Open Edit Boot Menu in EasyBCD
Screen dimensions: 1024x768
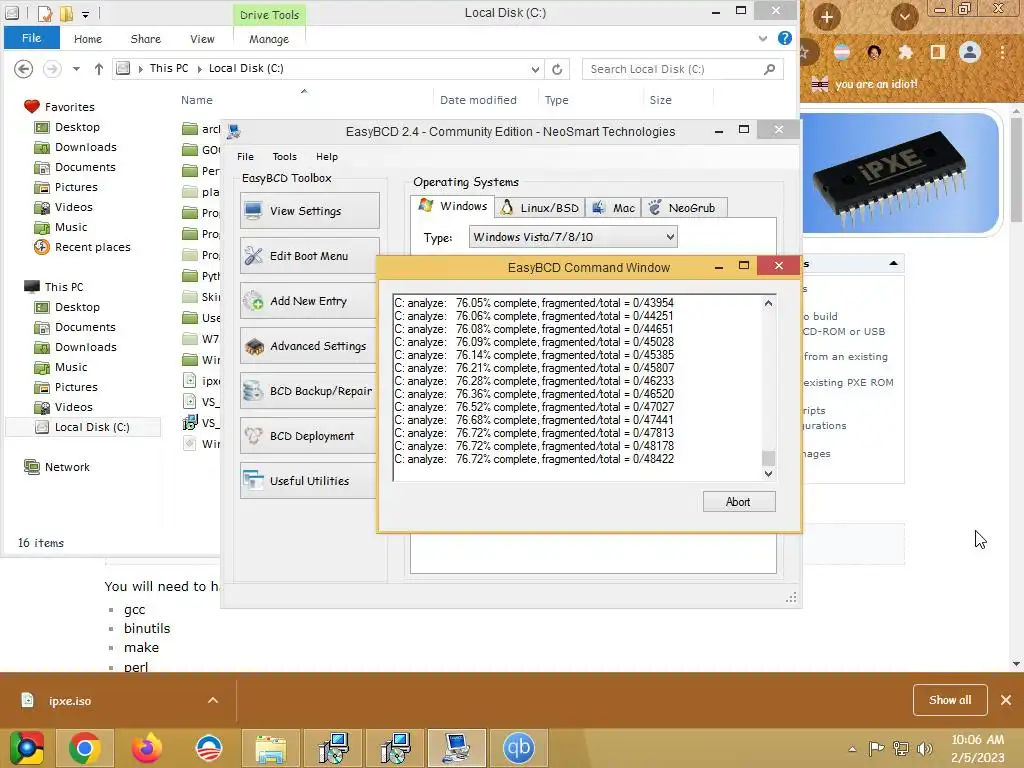coord(310,256)
